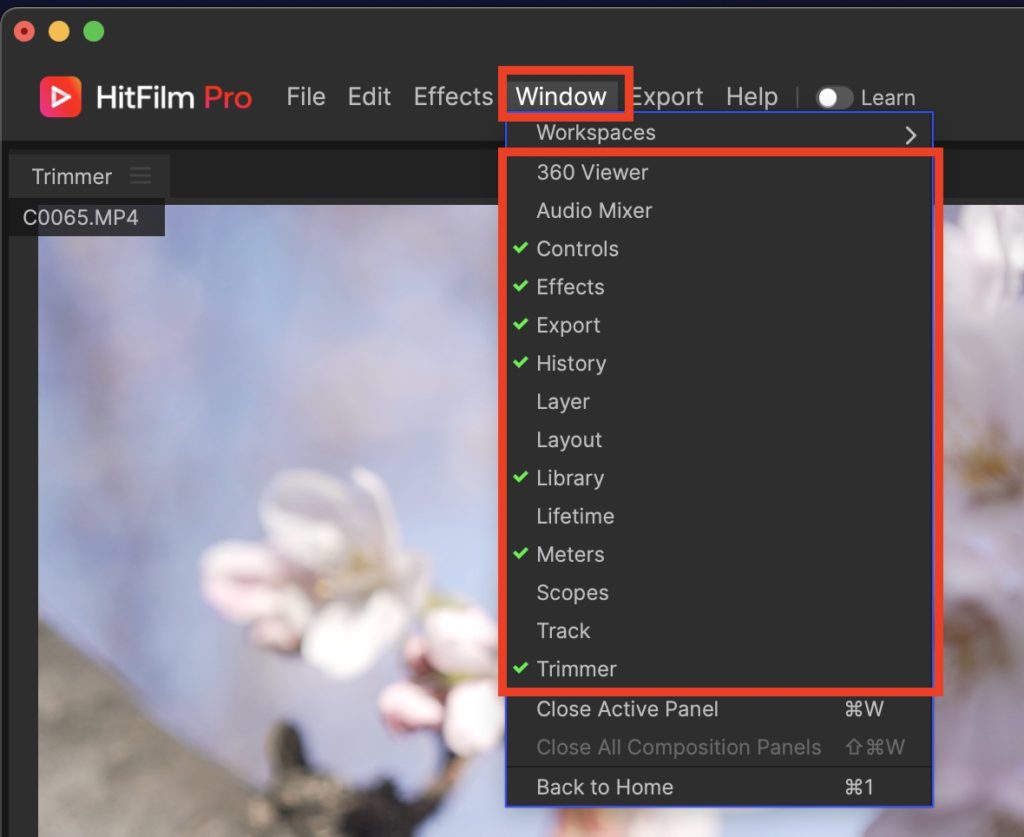
Task: Show the 360 Viewer panel
Action: point(719,172)
